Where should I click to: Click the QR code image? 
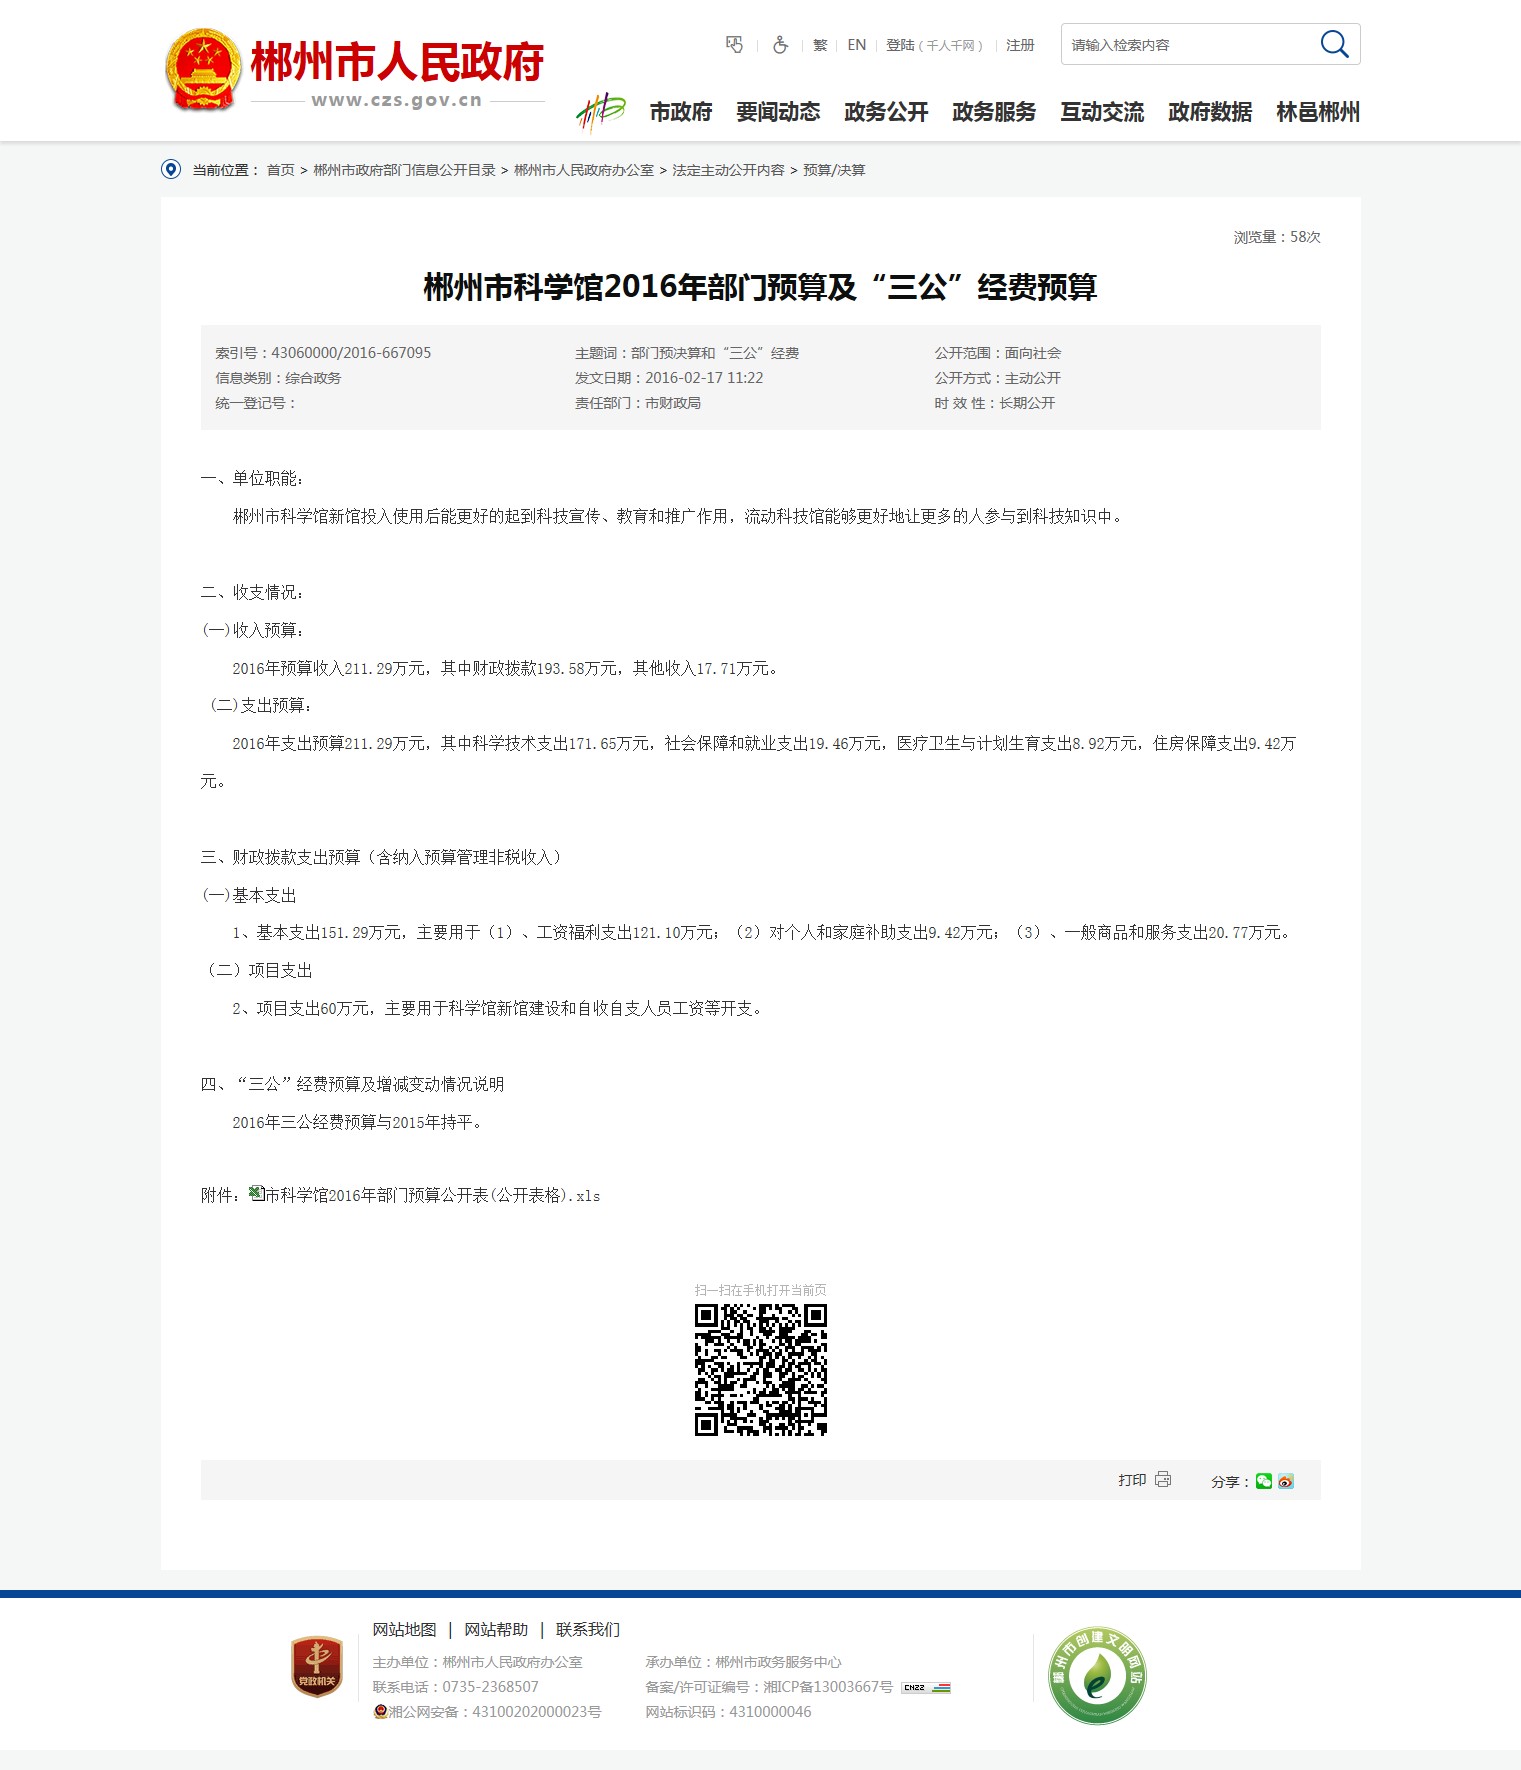pos(761,1369)
